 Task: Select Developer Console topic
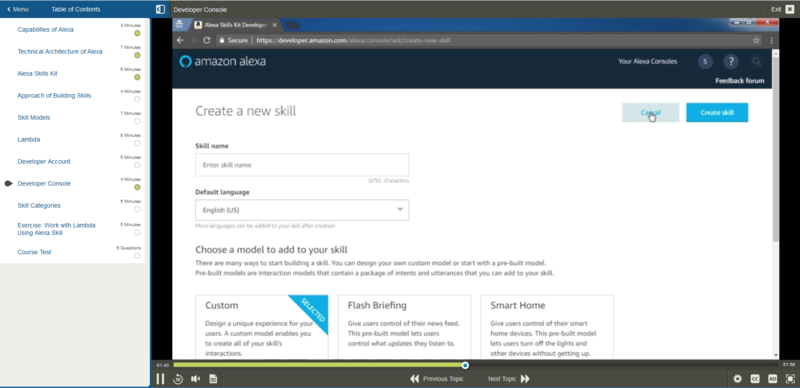[44, 183]
